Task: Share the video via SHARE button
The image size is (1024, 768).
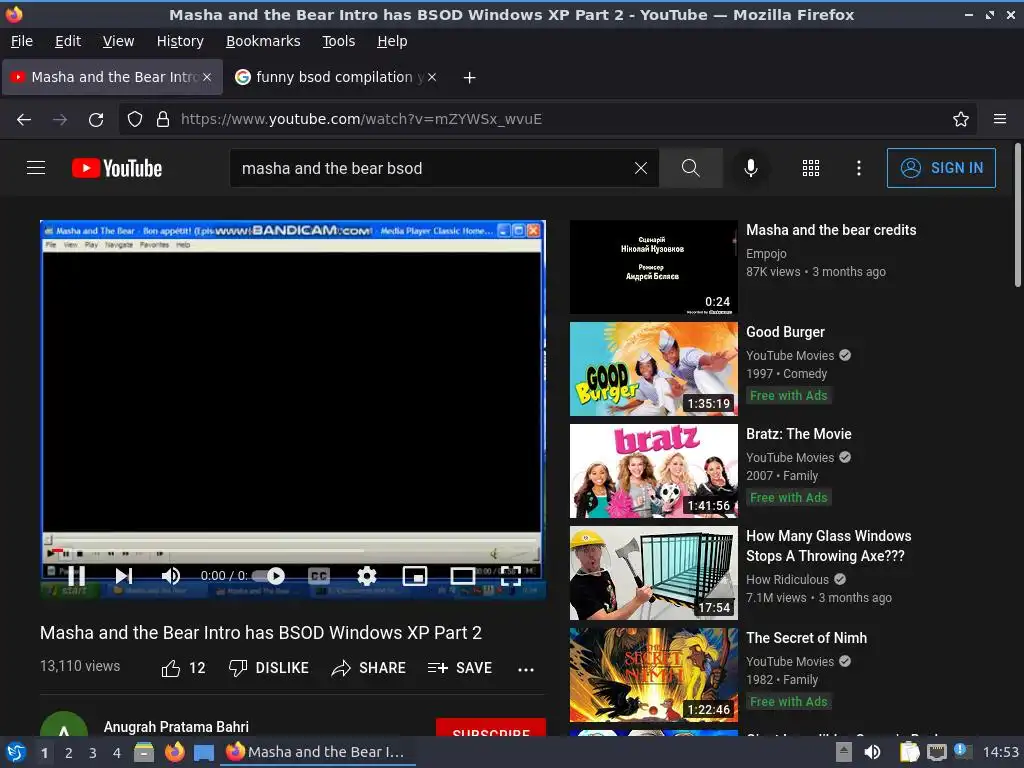Action: pyautogui.click(x=368, y=668)
